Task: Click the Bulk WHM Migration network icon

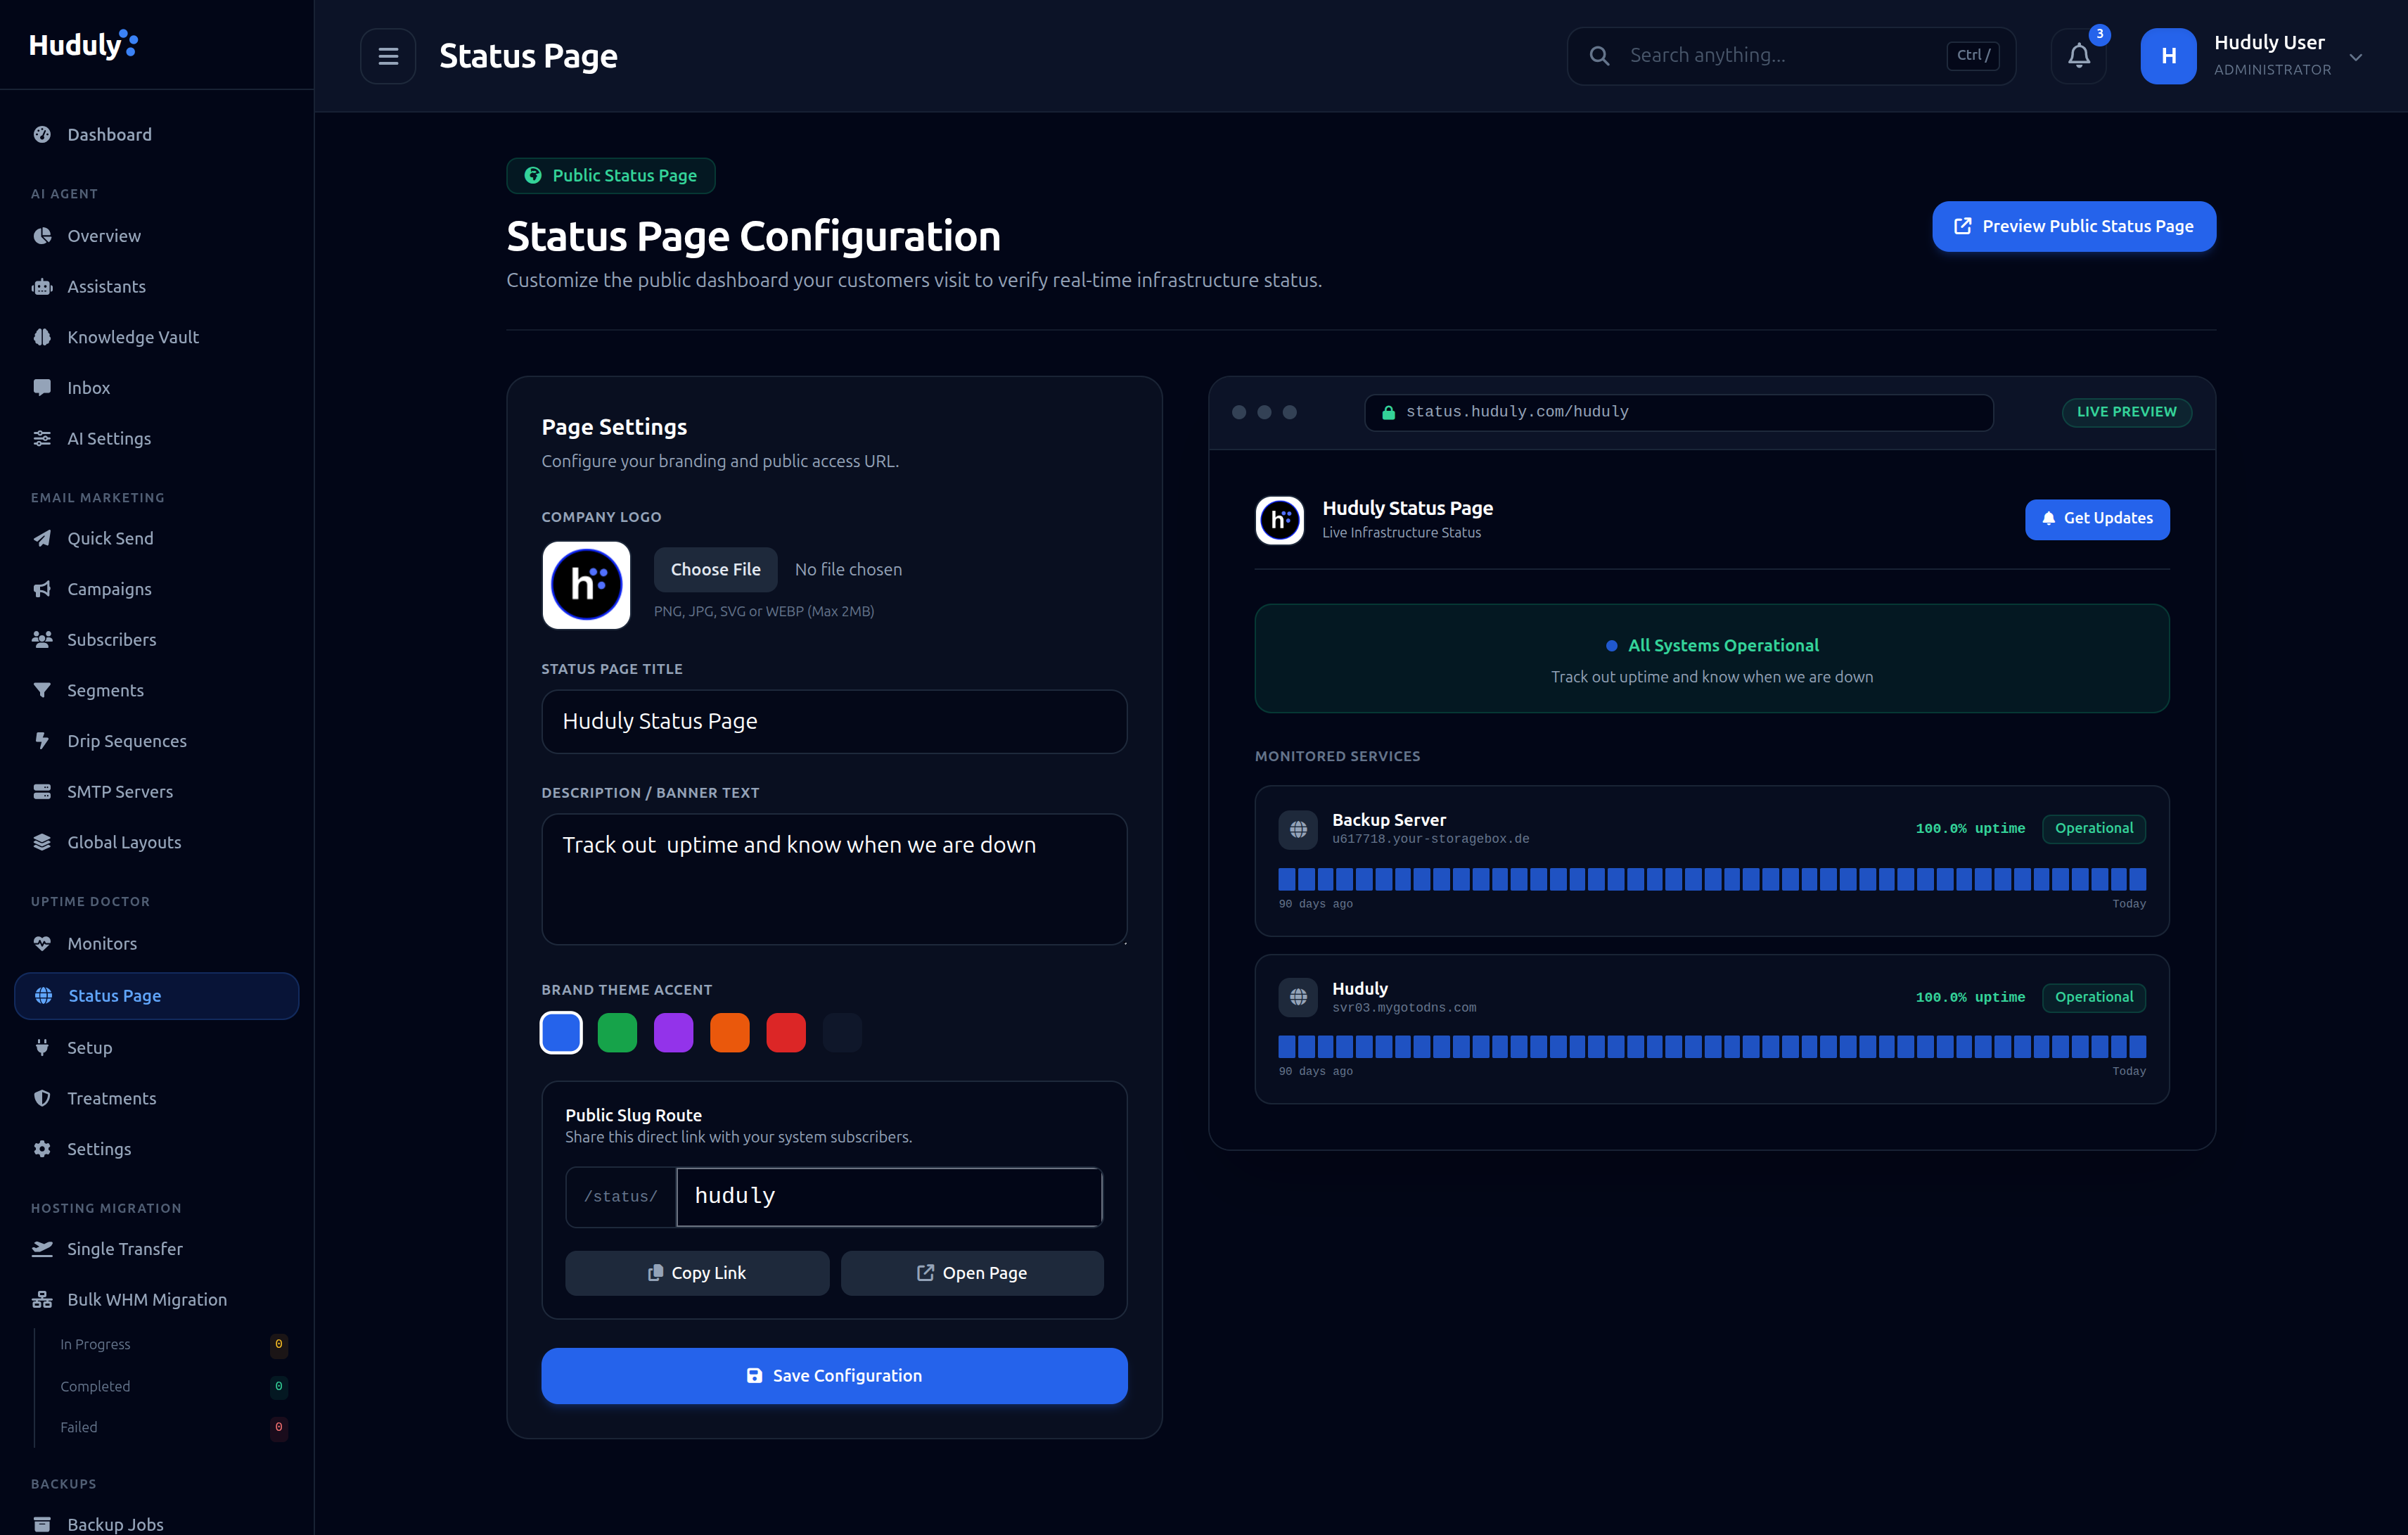Action: pos(42,1300)
